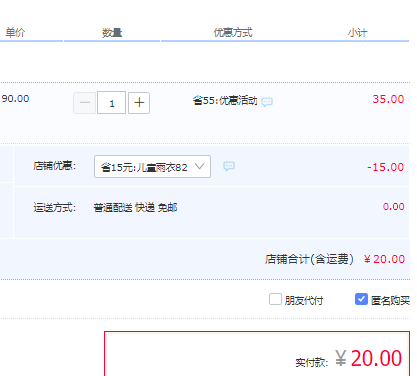Click the 单价 column header
This screenshot has width=417, height=376.
pos(15,33)
